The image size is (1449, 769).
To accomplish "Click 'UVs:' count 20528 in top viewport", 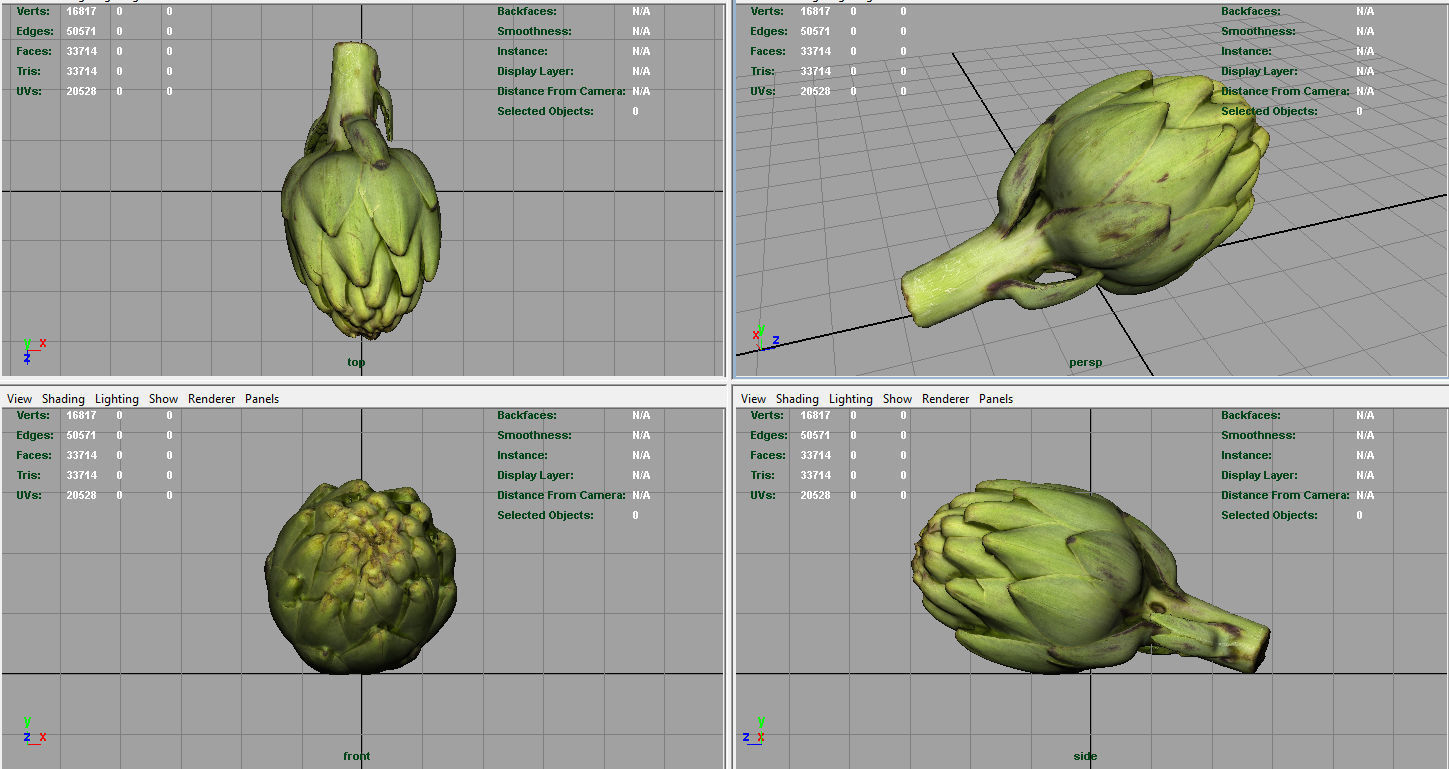I will click(81, 91).
